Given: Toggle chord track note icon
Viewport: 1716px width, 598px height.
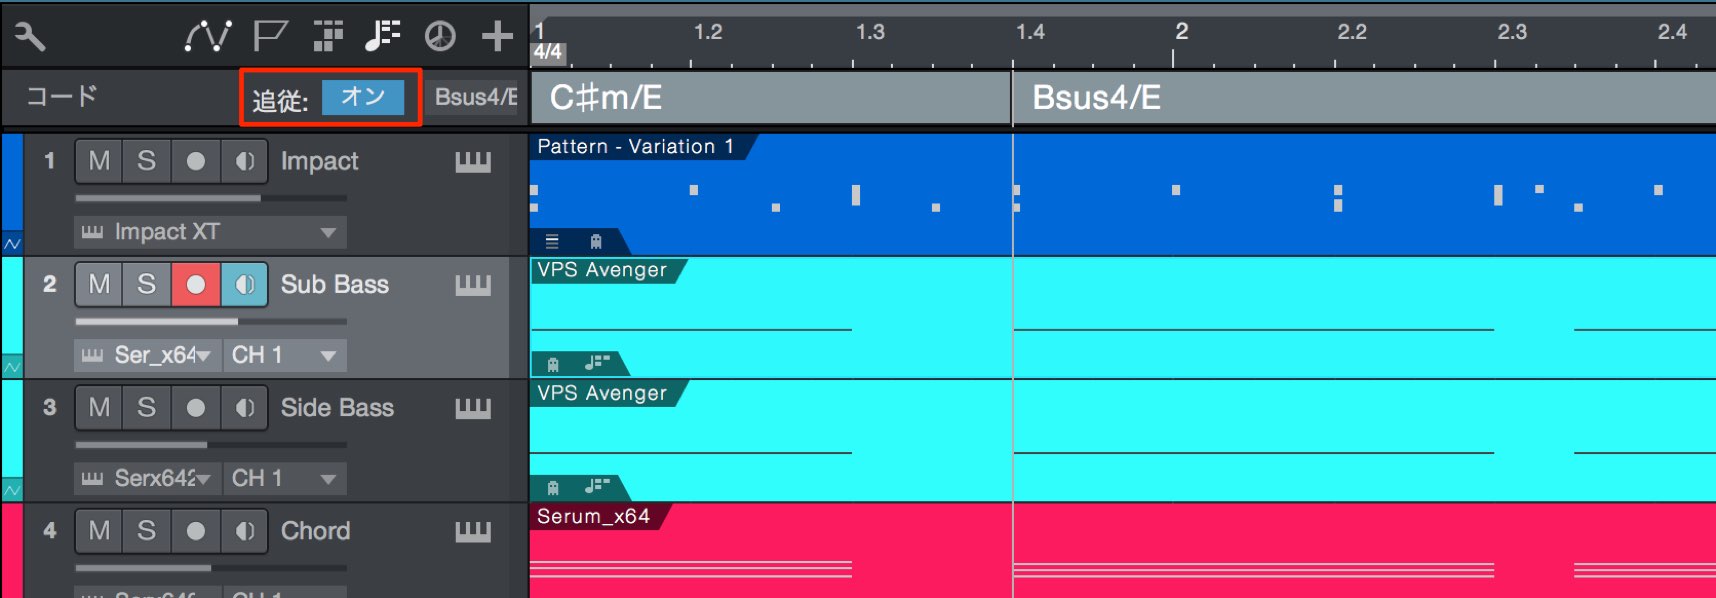Looking at the screenshot, I should click(x=383, y=36).
